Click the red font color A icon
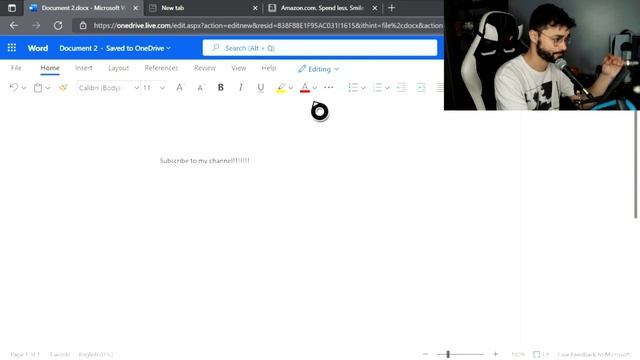Viewport: 640px width, 360px height. coord(304,87)
